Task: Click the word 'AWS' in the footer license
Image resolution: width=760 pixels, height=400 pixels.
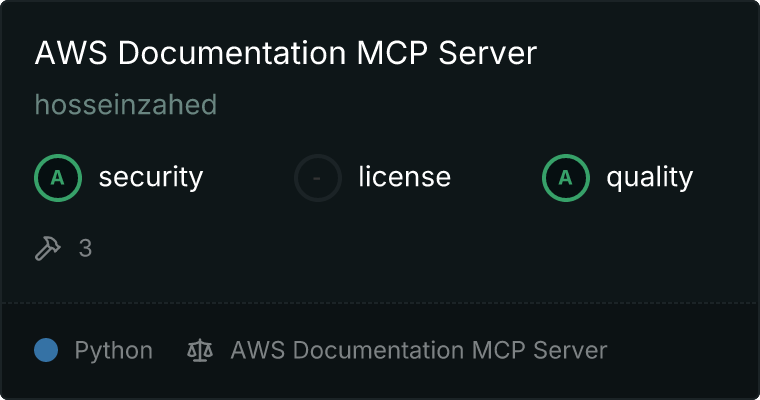Action: (x=254, y=351)
